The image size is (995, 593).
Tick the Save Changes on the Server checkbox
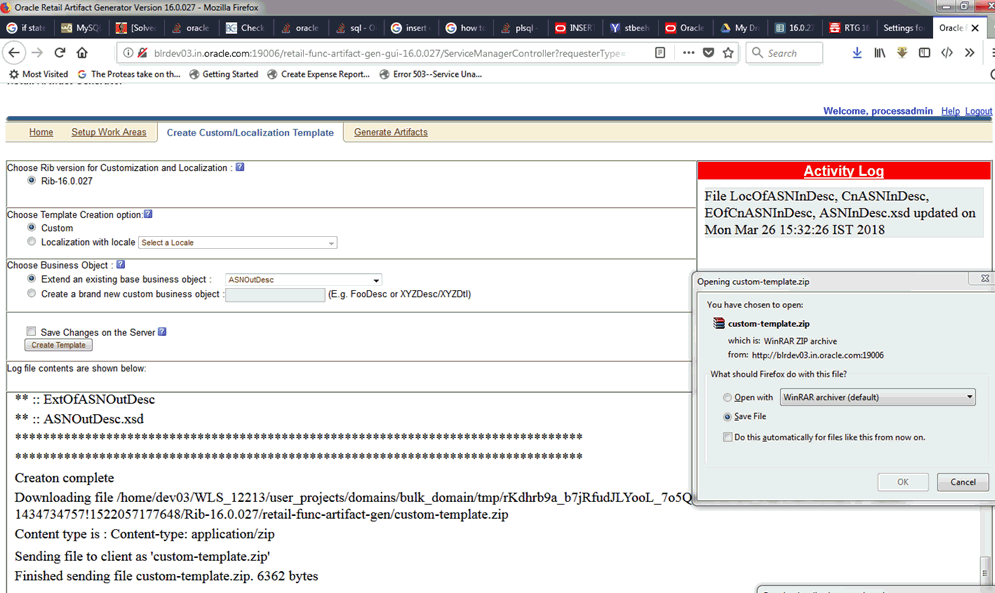31,331
